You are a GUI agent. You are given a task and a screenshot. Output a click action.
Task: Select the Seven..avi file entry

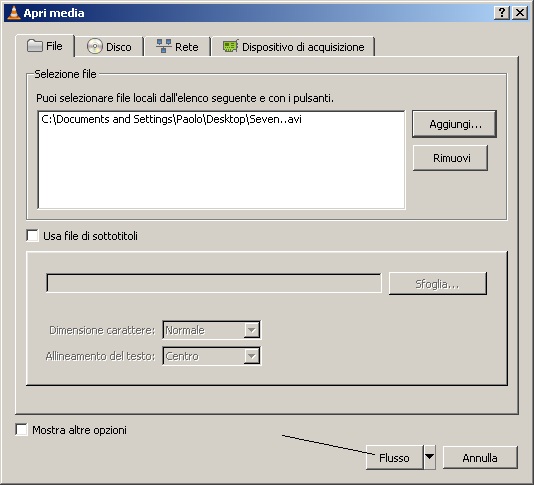tap(171, 119)
